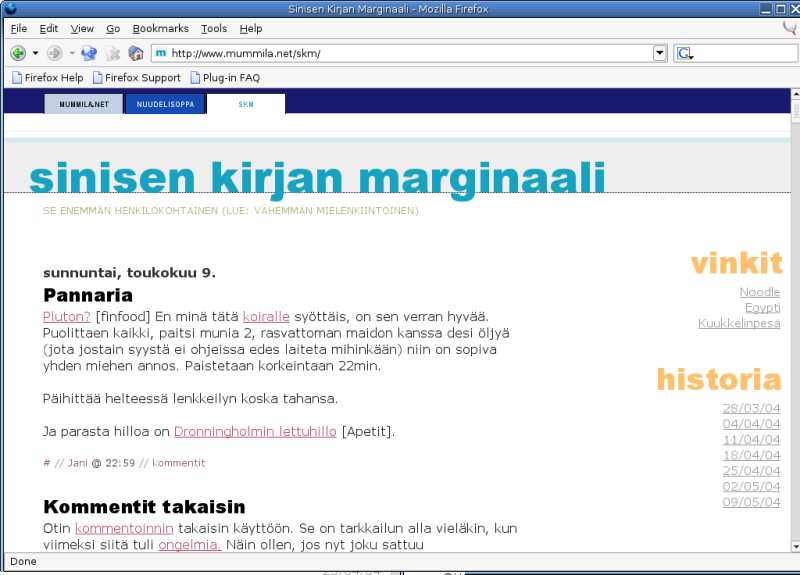The width and height of the screenshot is (800, 575).
Task: Open the 28/03/04 history archive link
Action: coord(750,407)
